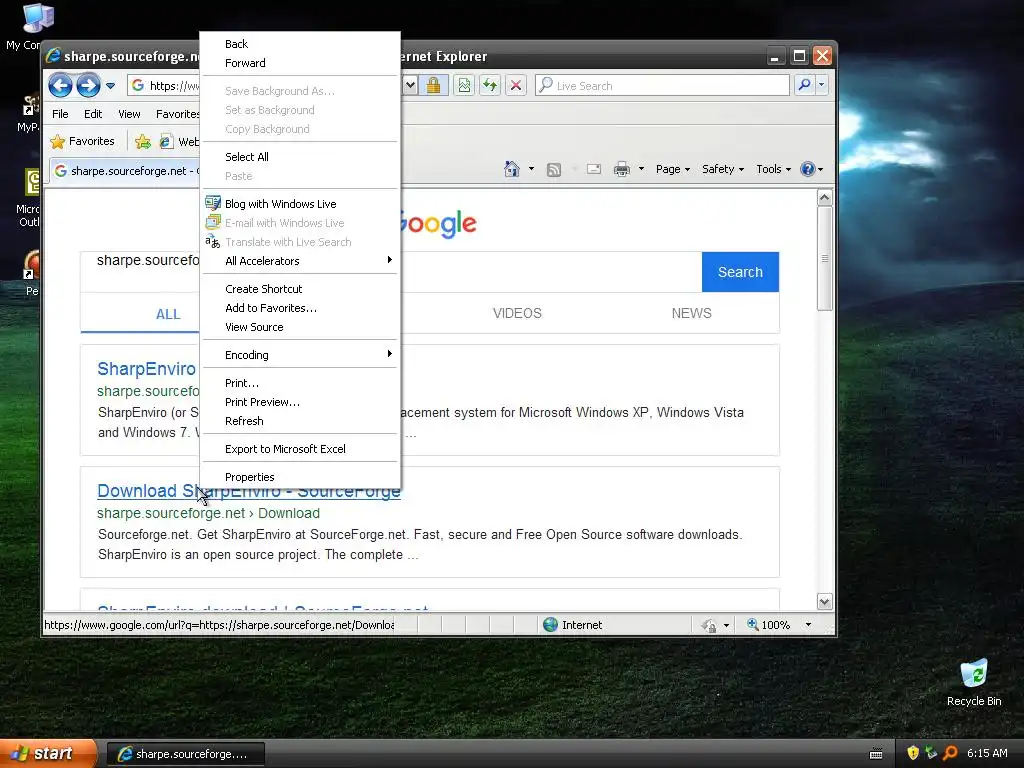The width and height of the screenshot is (1024, 768).
Task: Choose Export to Microsoft Excel
Action: 300,449
